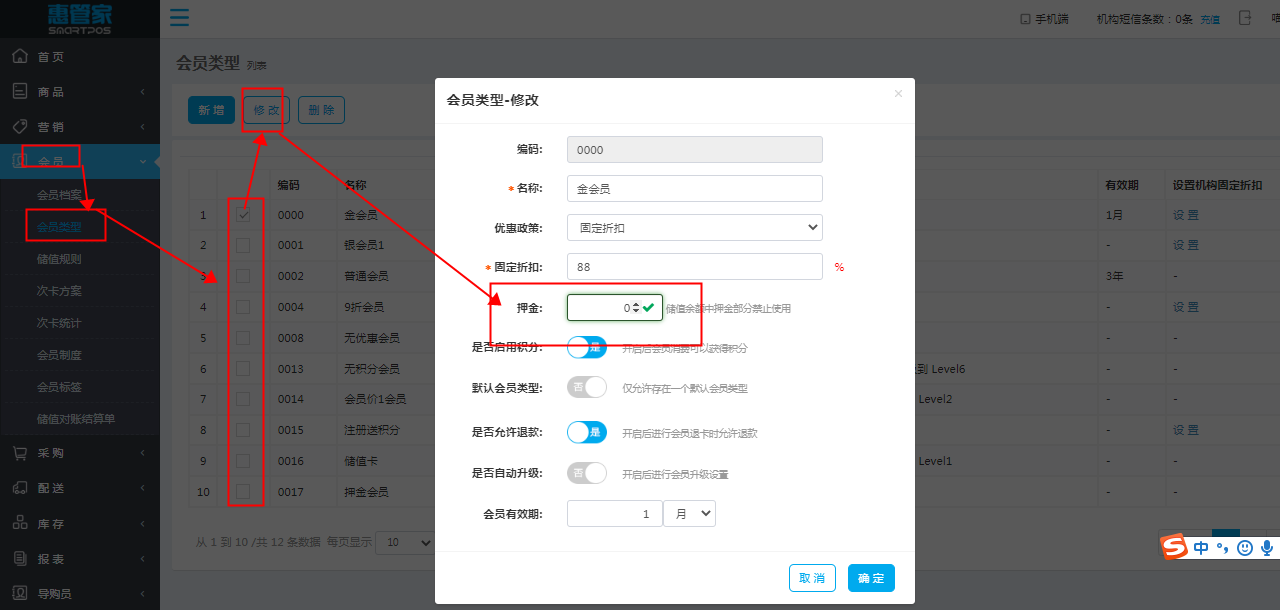Click the 库存 inventory icon
The width and height of the screenshot is (1280, 610).
pyautogui.click(x=20, y=523)
